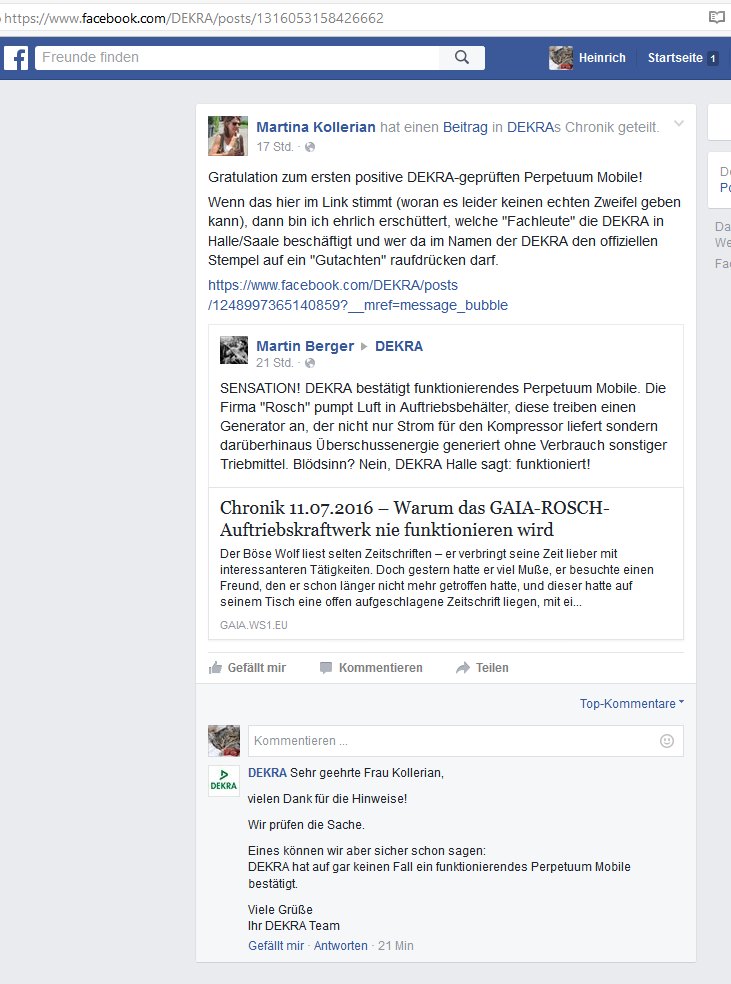Open Martin Berger's profile photo

(233, 350)
